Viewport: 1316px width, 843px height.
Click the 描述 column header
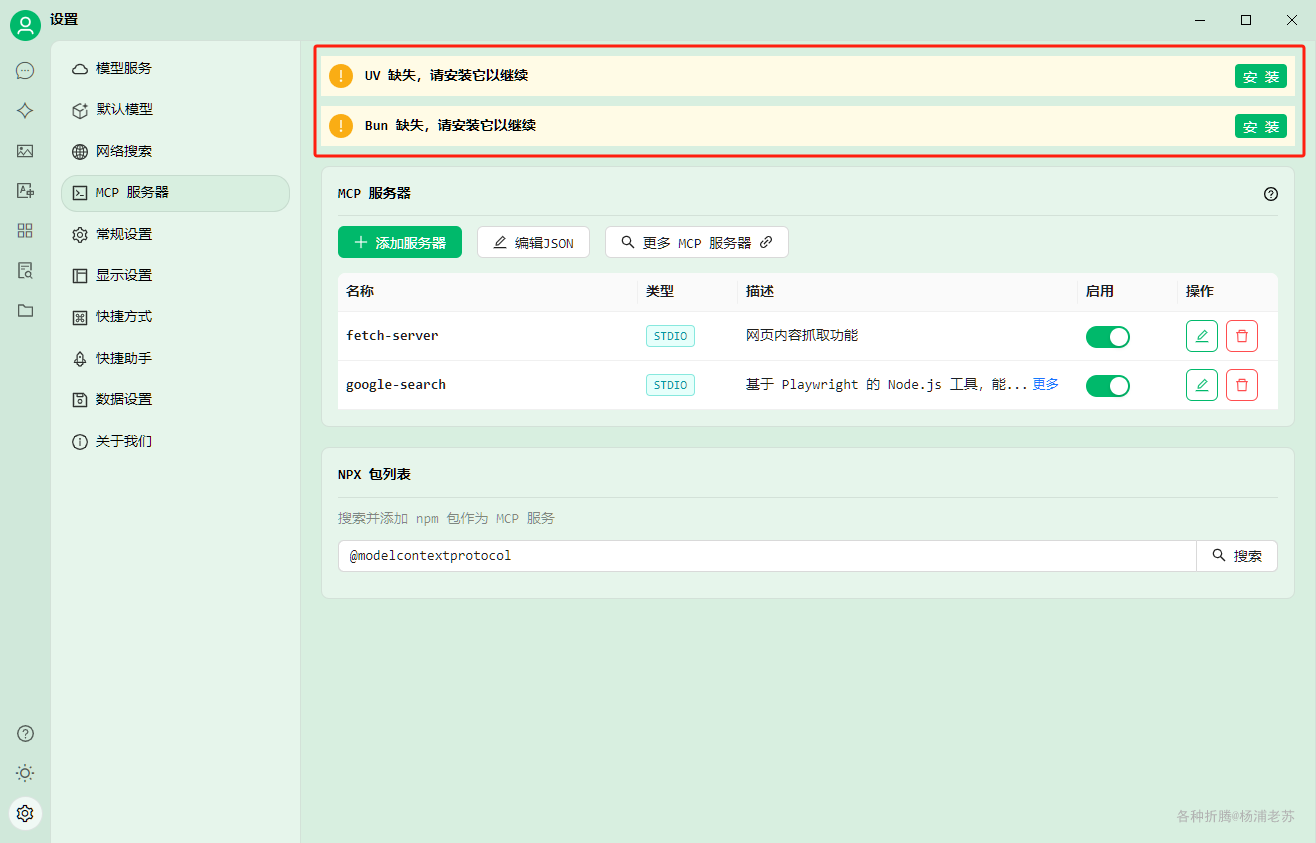pyautogui.click(x=760, y=291)
